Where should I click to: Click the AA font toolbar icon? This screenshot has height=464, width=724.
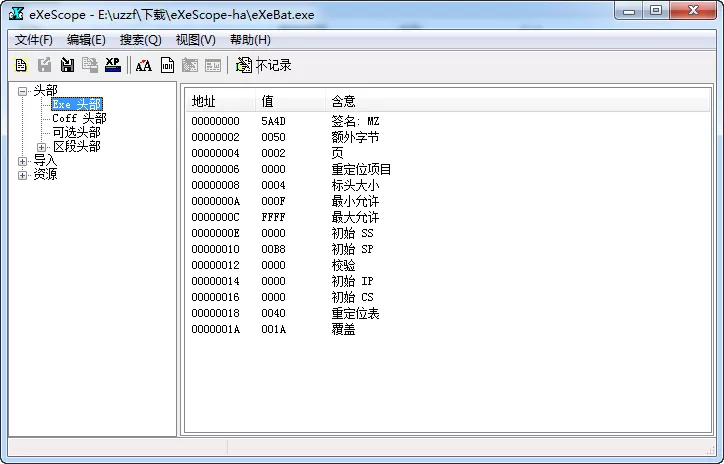[144, 65]
